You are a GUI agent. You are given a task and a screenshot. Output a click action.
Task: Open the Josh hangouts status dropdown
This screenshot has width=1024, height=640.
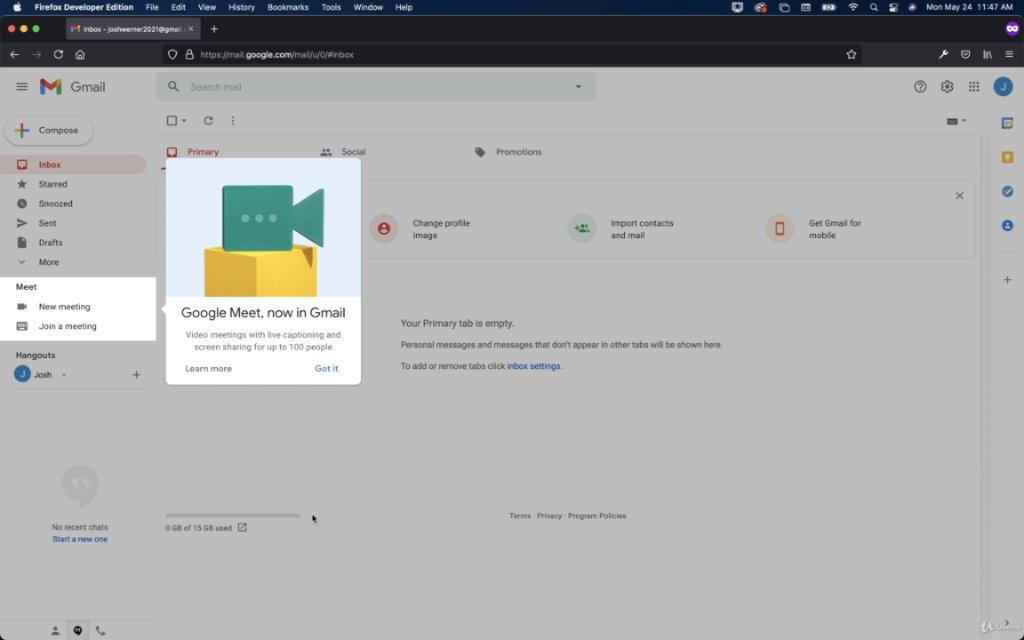pos(64,375)
